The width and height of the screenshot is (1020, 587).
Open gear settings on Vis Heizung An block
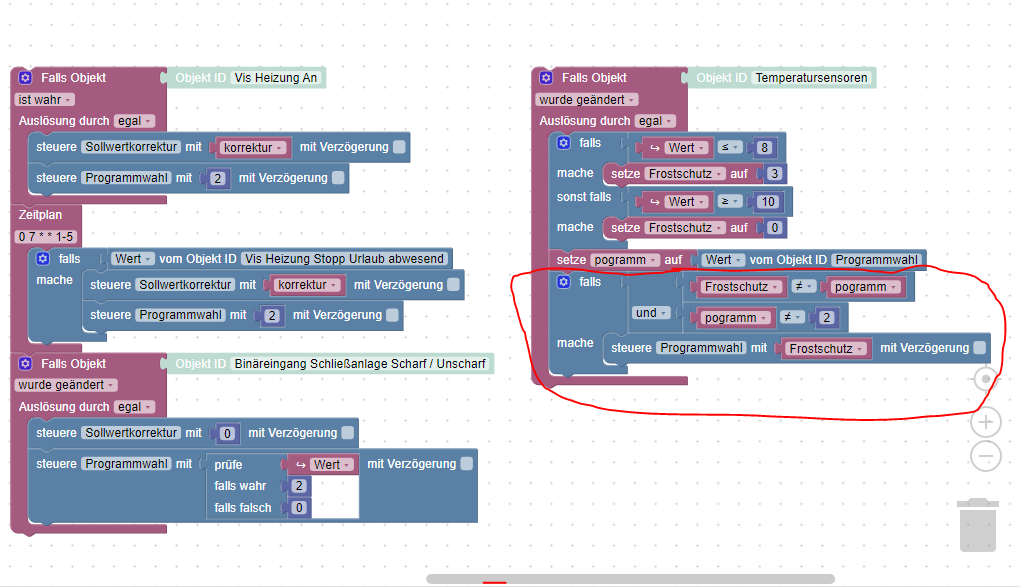pyautogui.click(x=25, y=77)
